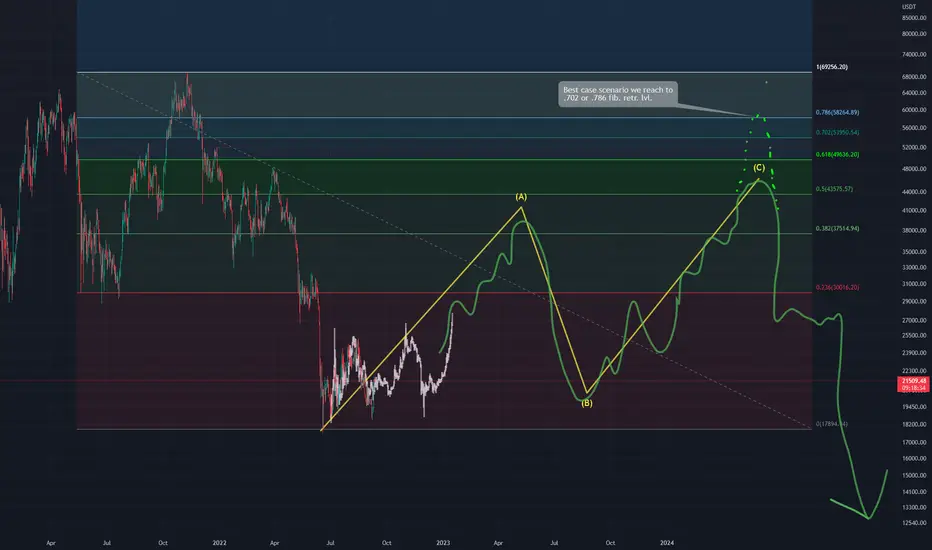Click the 18200.00 price axis label
Viewport: 932px width, 550px height.
point(914,425)
